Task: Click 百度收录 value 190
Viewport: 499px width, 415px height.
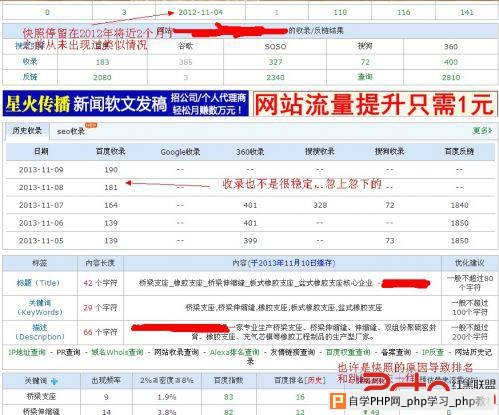Action: 111,170
